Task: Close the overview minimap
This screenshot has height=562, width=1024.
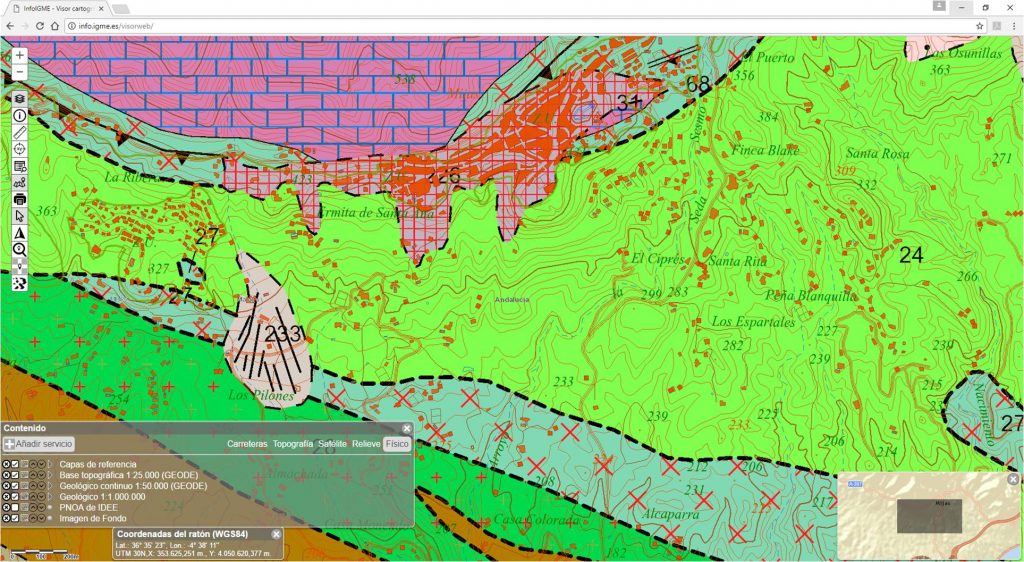Action: tap(1013, 479)
